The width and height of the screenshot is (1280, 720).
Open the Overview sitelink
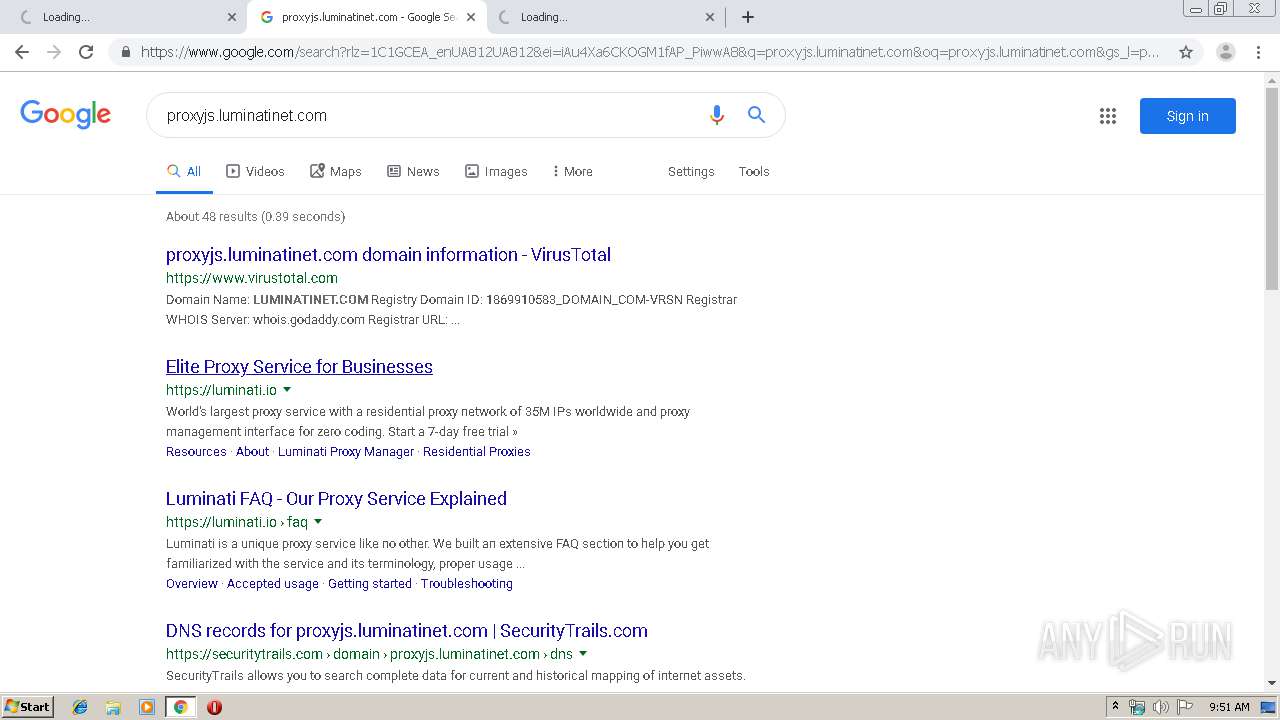[191, 583]
